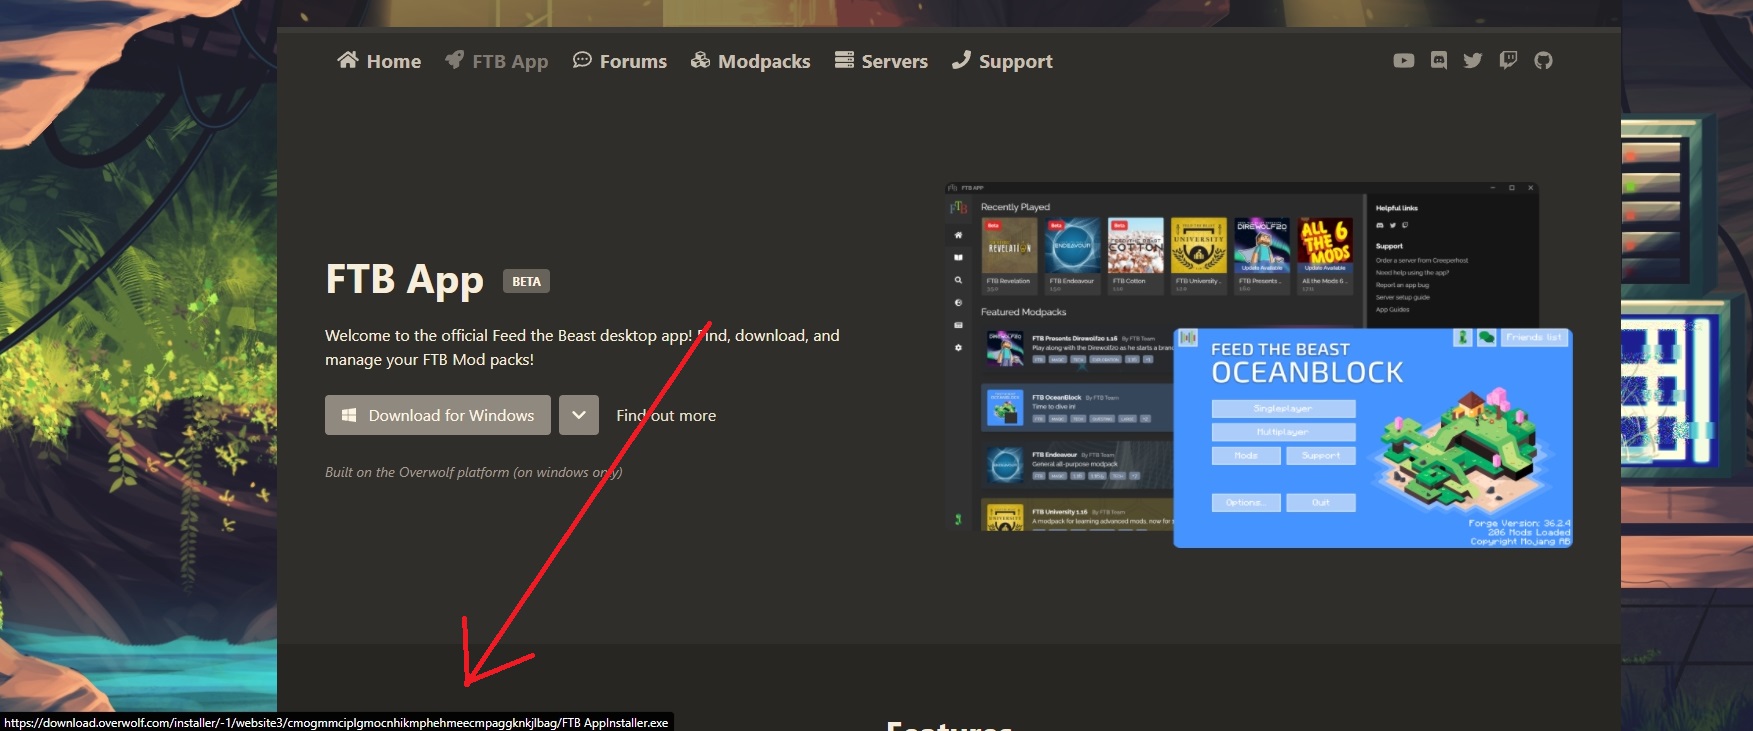1753x731 pixels.
Task: Go to the GitHub icon link
Action: 1543,61
